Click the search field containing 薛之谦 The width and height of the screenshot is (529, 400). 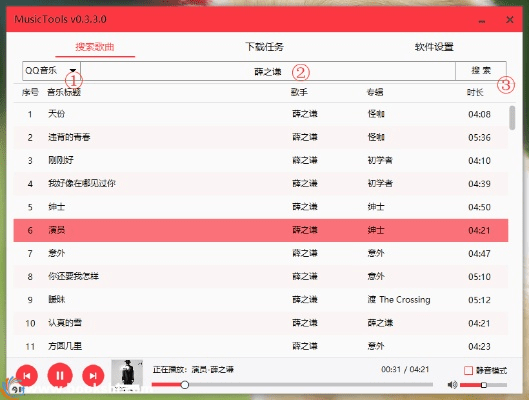268,71
